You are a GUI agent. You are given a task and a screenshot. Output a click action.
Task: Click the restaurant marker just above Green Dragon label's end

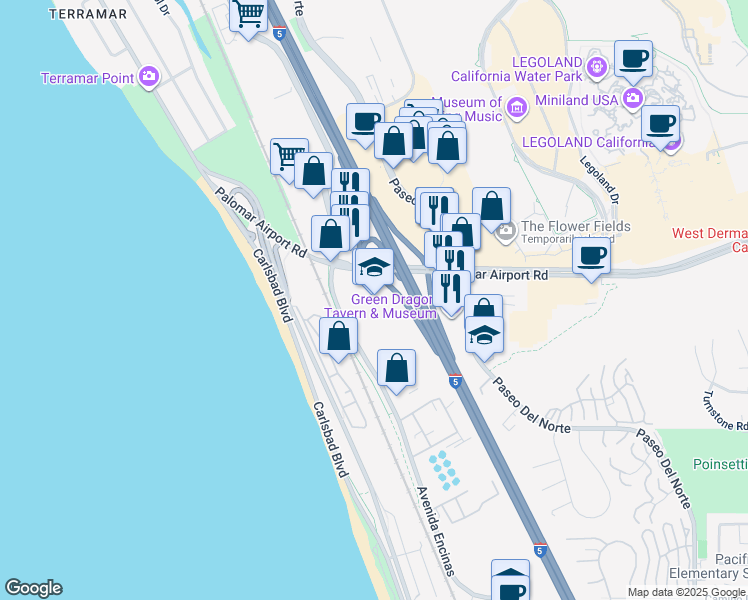click(451, 290)
